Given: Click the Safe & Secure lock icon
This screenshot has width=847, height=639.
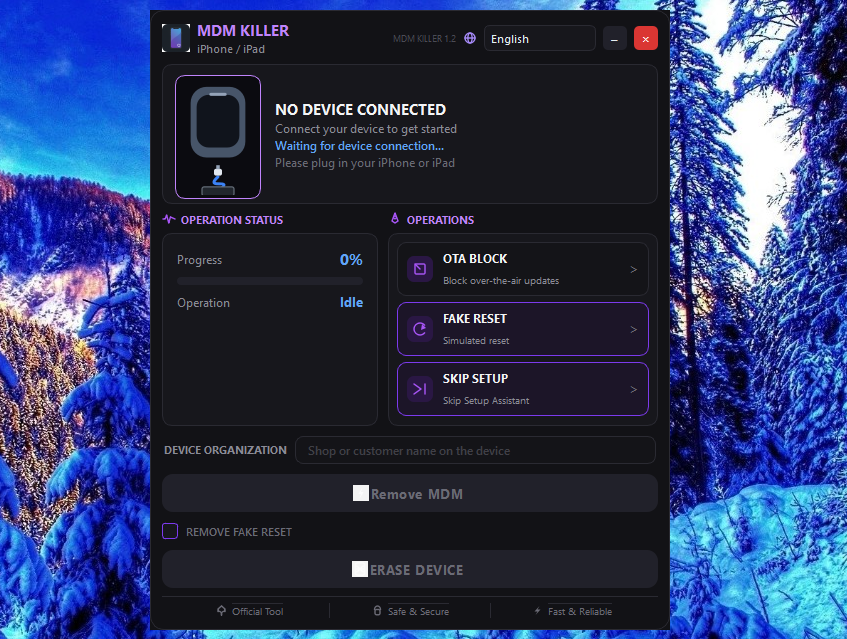Looking at the screenshot, I should tap(378, 611).
